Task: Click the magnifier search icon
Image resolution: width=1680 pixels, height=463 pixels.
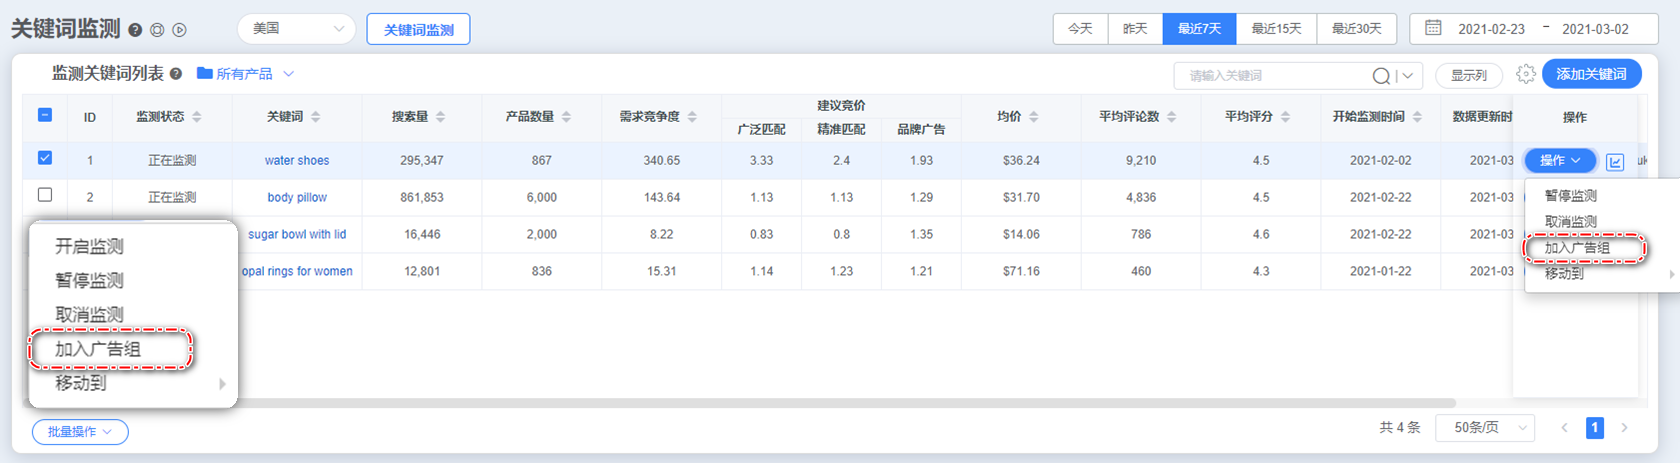Action: pyautogui.click(x=1381, y=76)
